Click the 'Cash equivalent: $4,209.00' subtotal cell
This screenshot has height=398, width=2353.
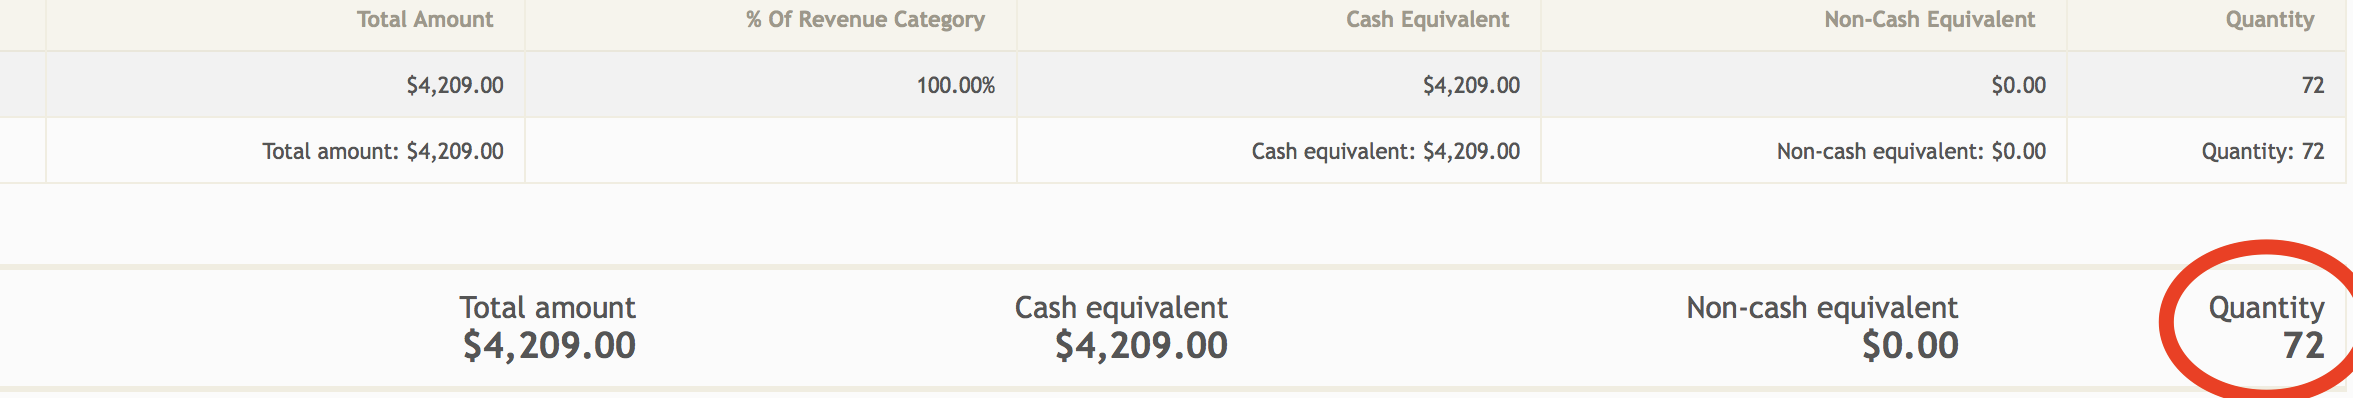coord(1279,151)
